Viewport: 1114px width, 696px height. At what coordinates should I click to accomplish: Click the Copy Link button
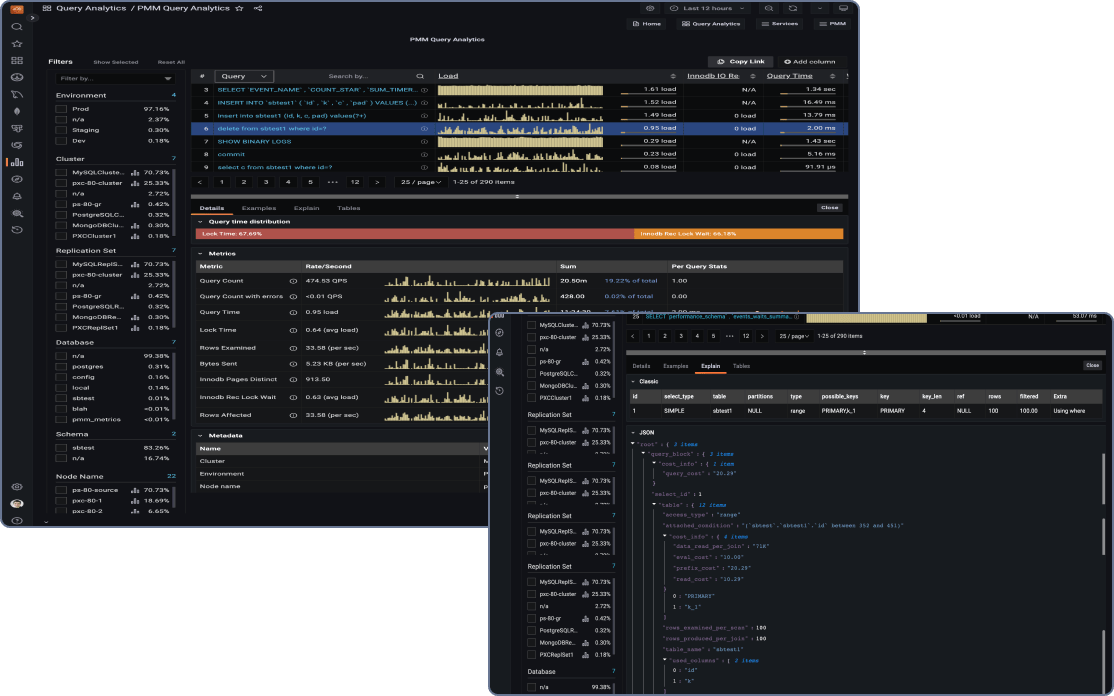(x=740, y=61)
